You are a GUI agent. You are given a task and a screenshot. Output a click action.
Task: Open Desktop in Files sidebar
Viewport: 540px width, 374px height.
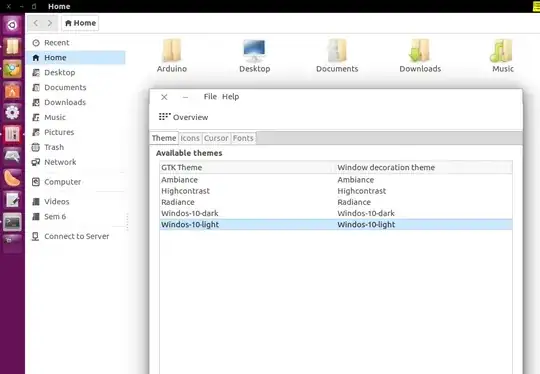pyautogui.click(x=76, y=72)
